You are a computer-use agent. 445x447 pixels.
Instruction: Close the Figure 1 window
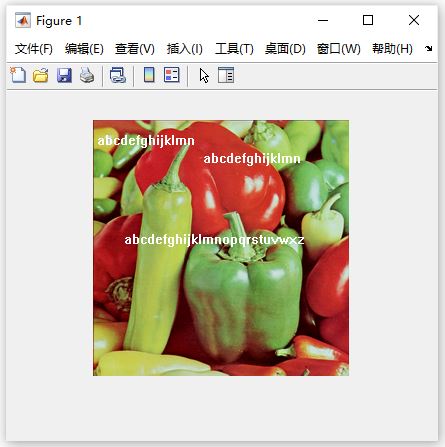pyautogui.click(x=414, y=20)
